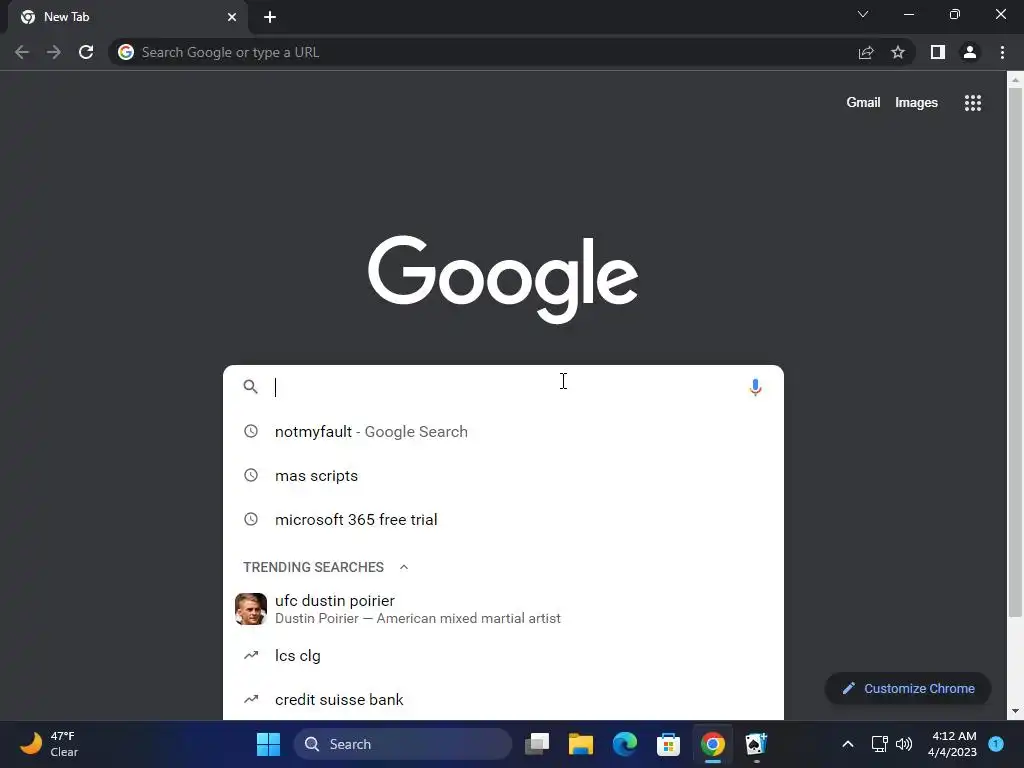This screenshot has height=768, width=1024.
Task: Click the trending arrow beside credit suisse bank
Action: 251,699
